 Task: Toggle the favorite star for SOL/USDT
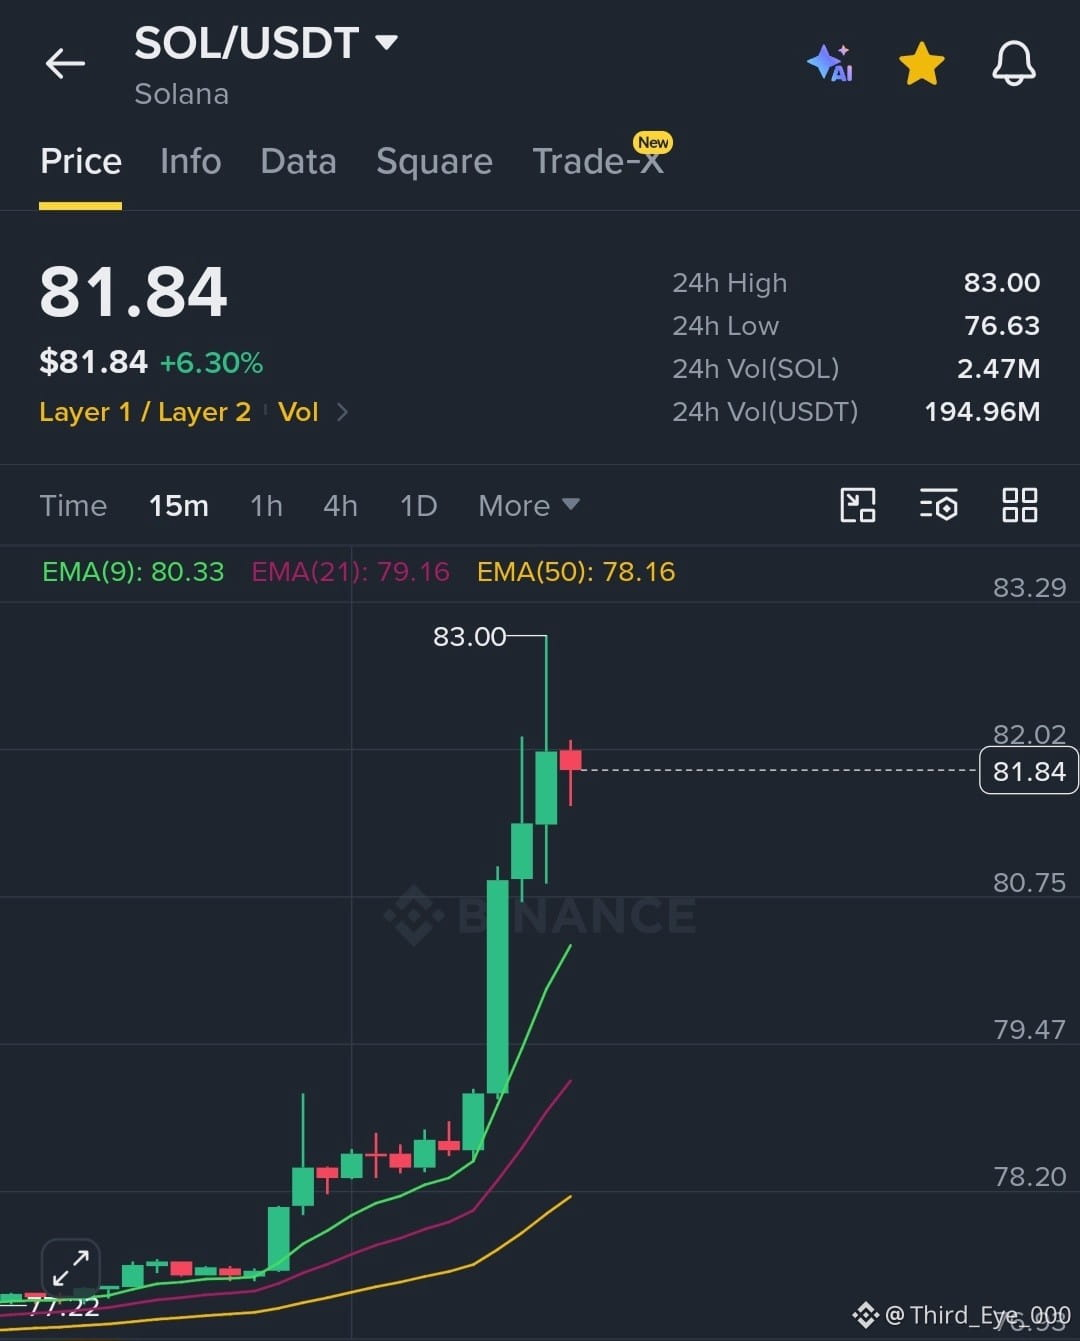click(921, 63)
